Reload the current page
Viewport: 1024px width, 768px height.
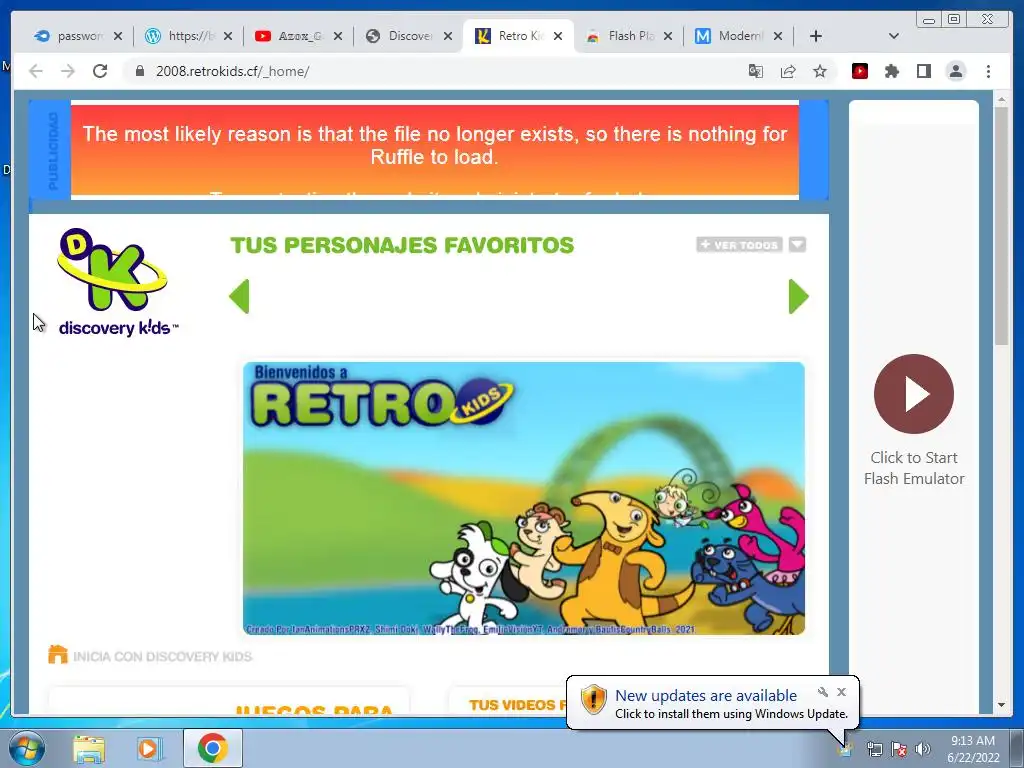click(x=100, y=71)
